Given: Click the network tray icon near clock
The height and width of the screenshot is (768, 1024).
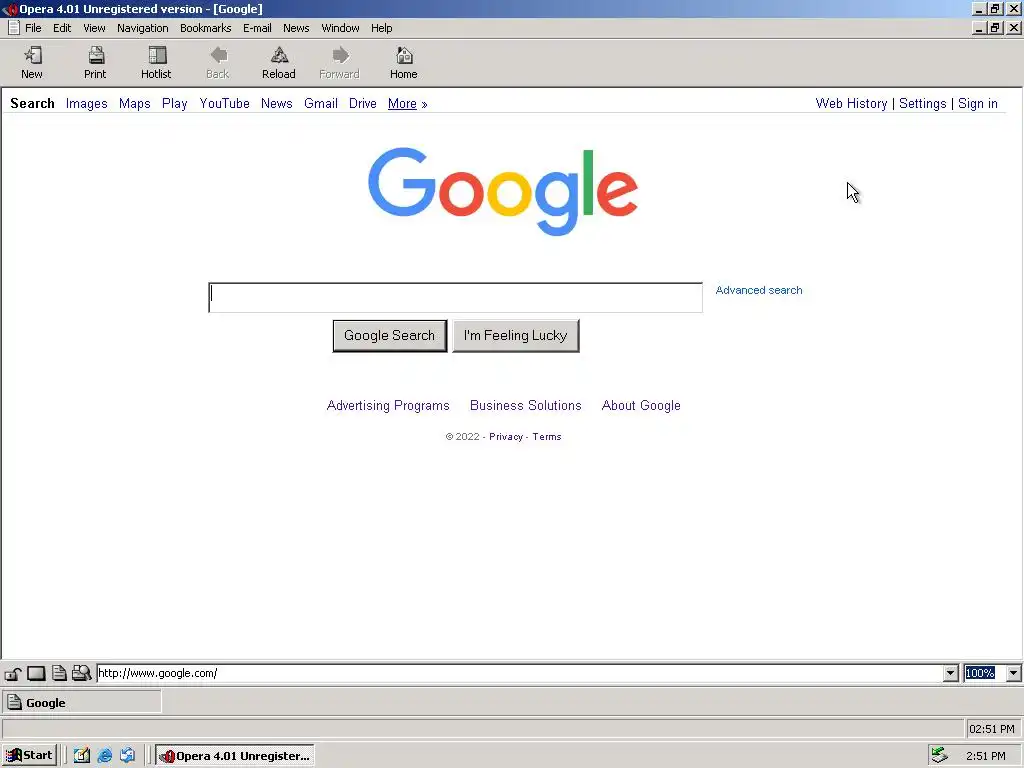Looking at the screenshot, I should (x=939, y=756).
